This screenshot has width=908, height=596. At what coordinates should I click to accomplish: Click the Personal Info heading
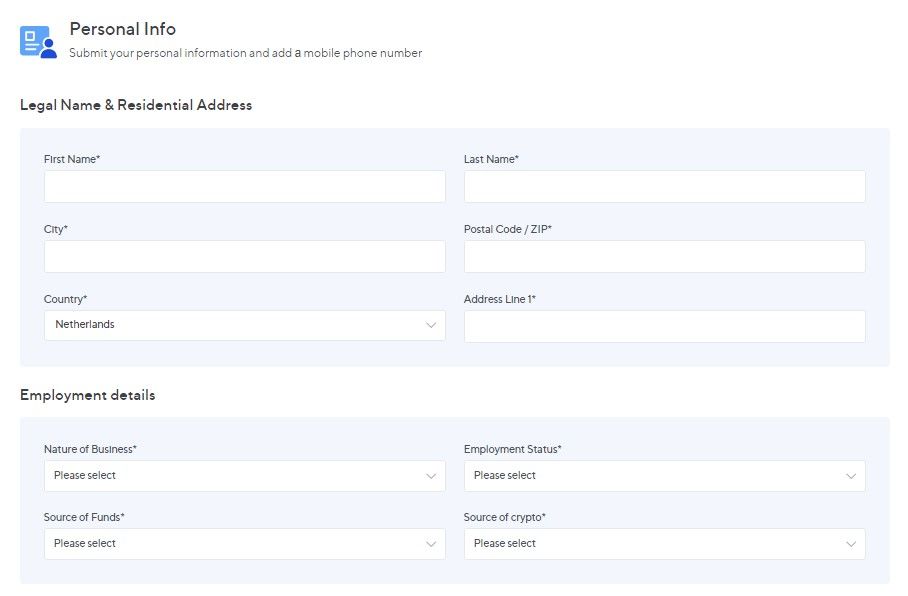122,29
